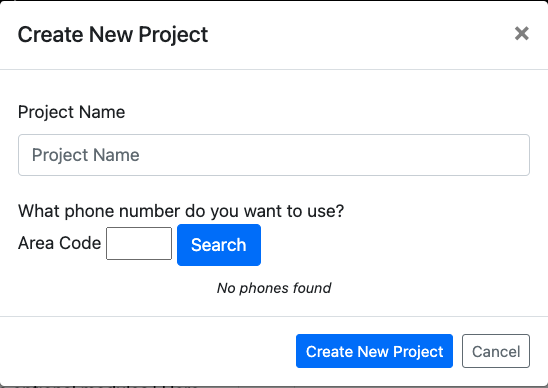
Task: Submit the form via Create New Project
Action: coord(374,351)
